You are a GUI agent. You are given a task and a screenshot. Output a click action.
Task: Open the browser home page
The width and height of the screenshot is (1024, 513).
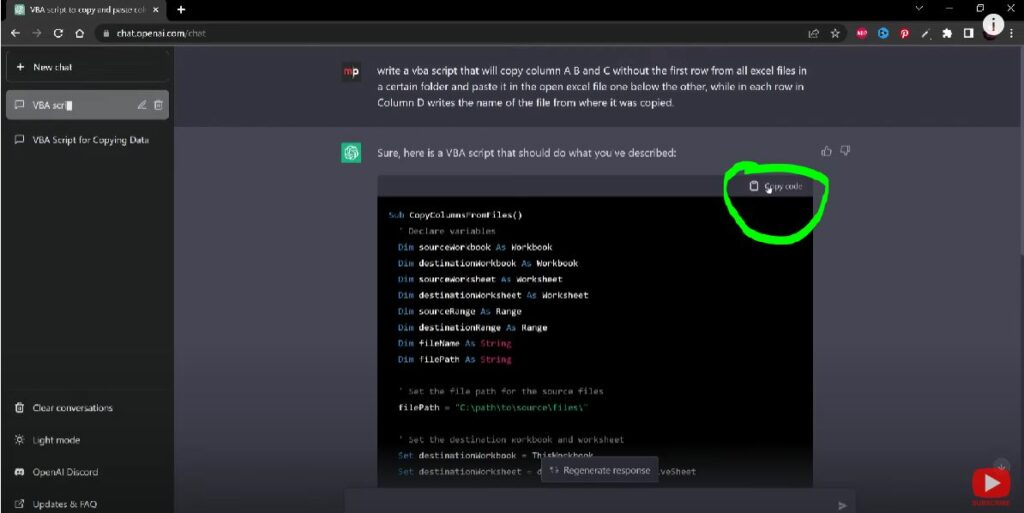80,33
